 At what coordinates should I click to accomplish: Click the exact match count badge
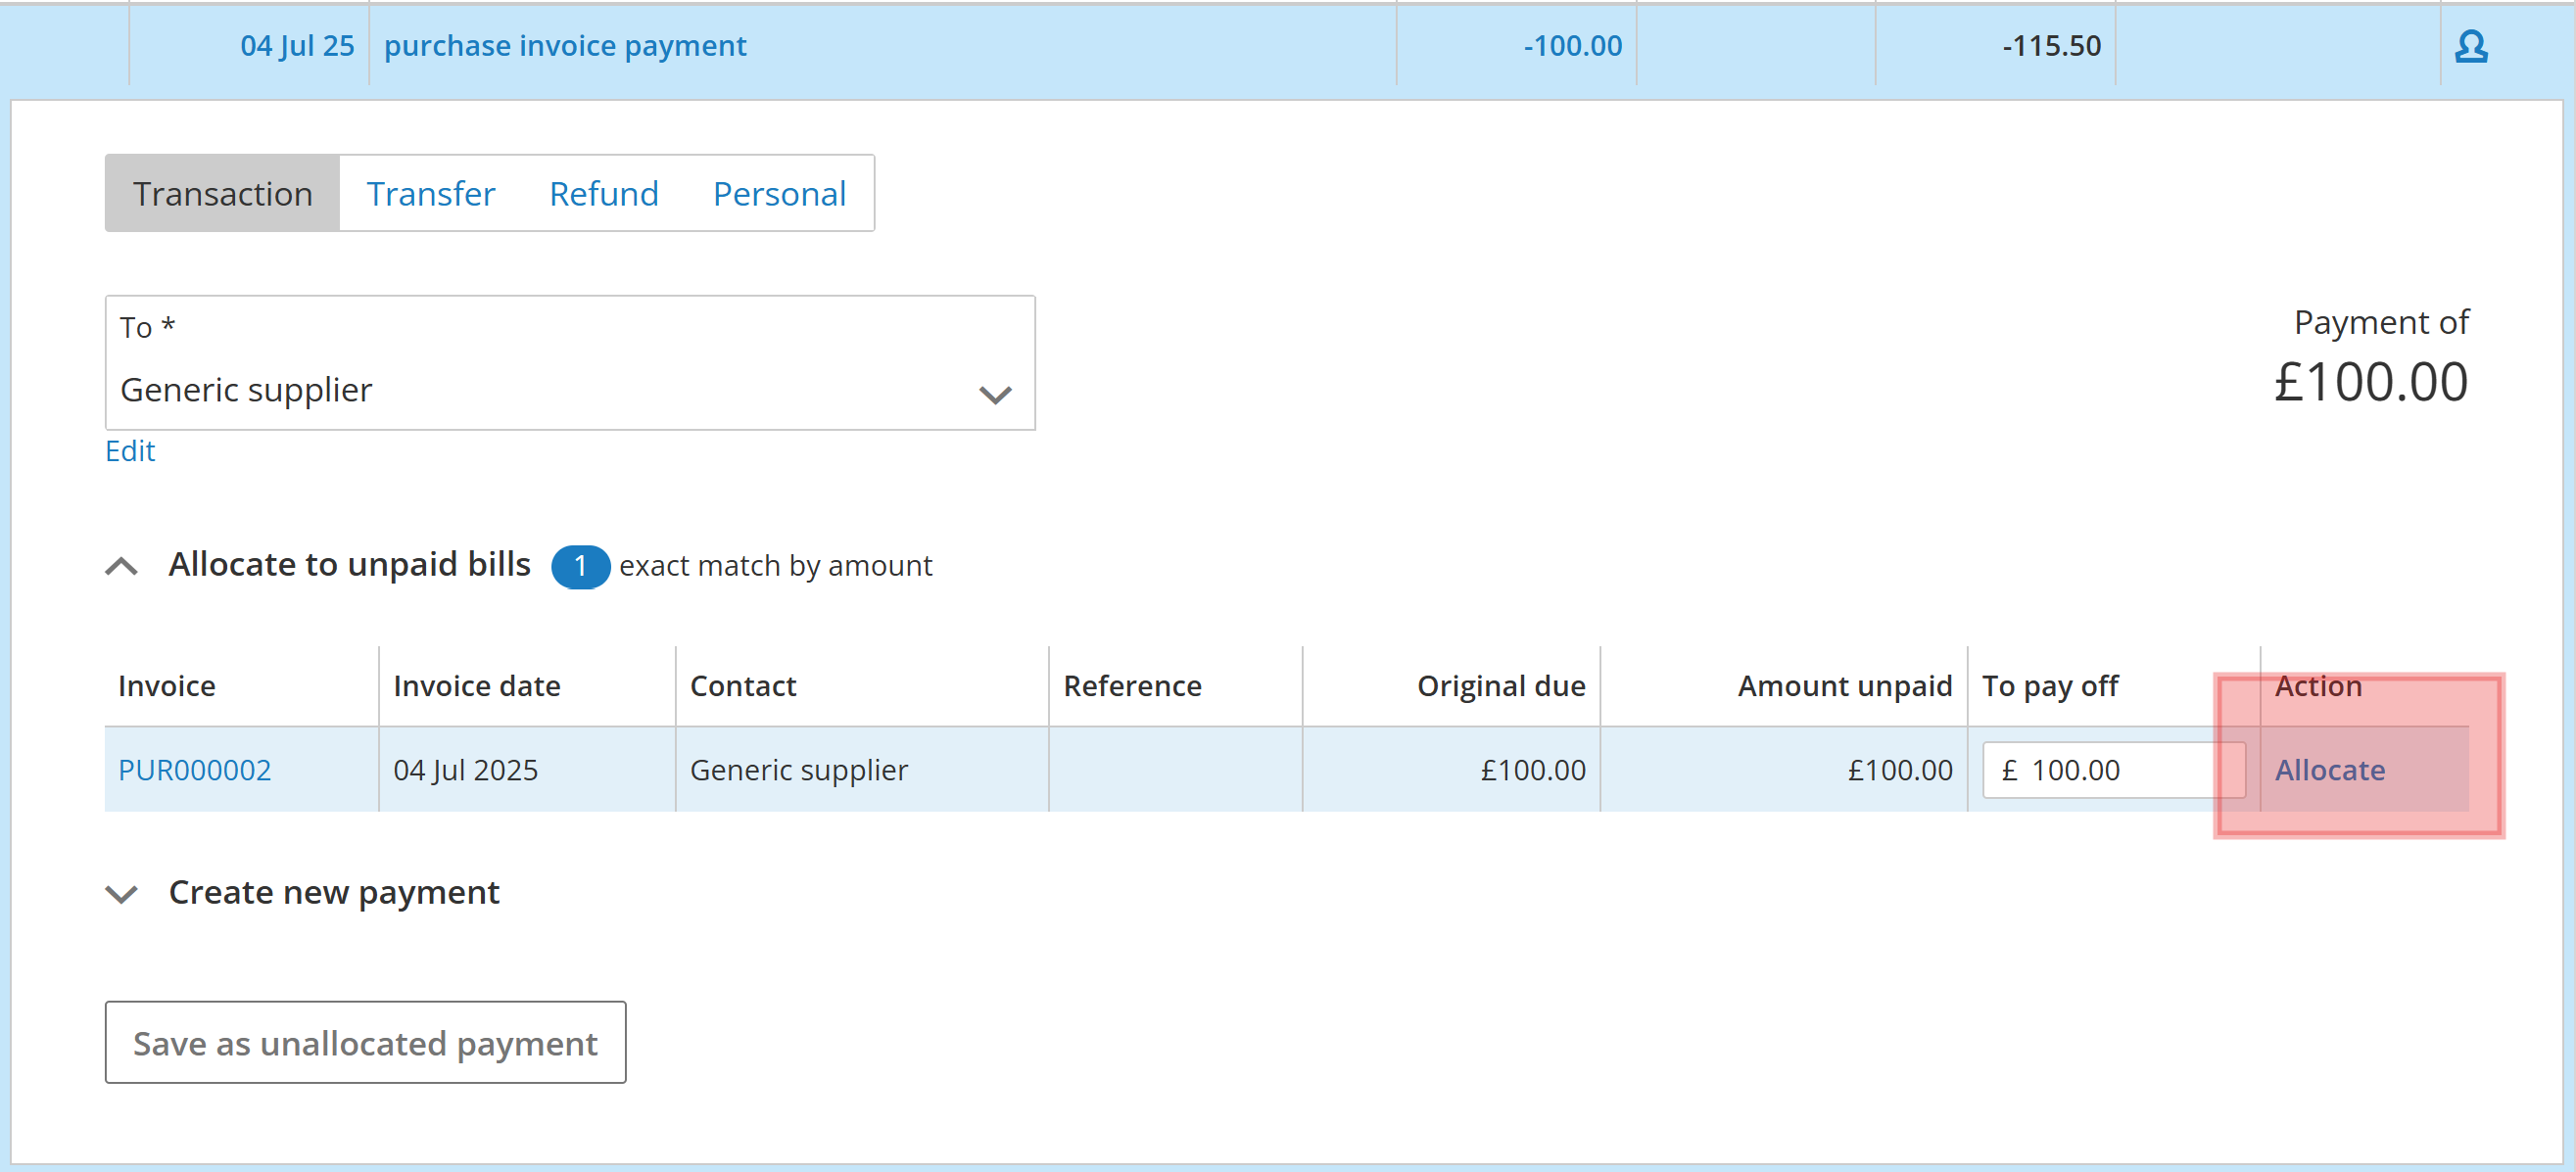[x=580, y=567]
